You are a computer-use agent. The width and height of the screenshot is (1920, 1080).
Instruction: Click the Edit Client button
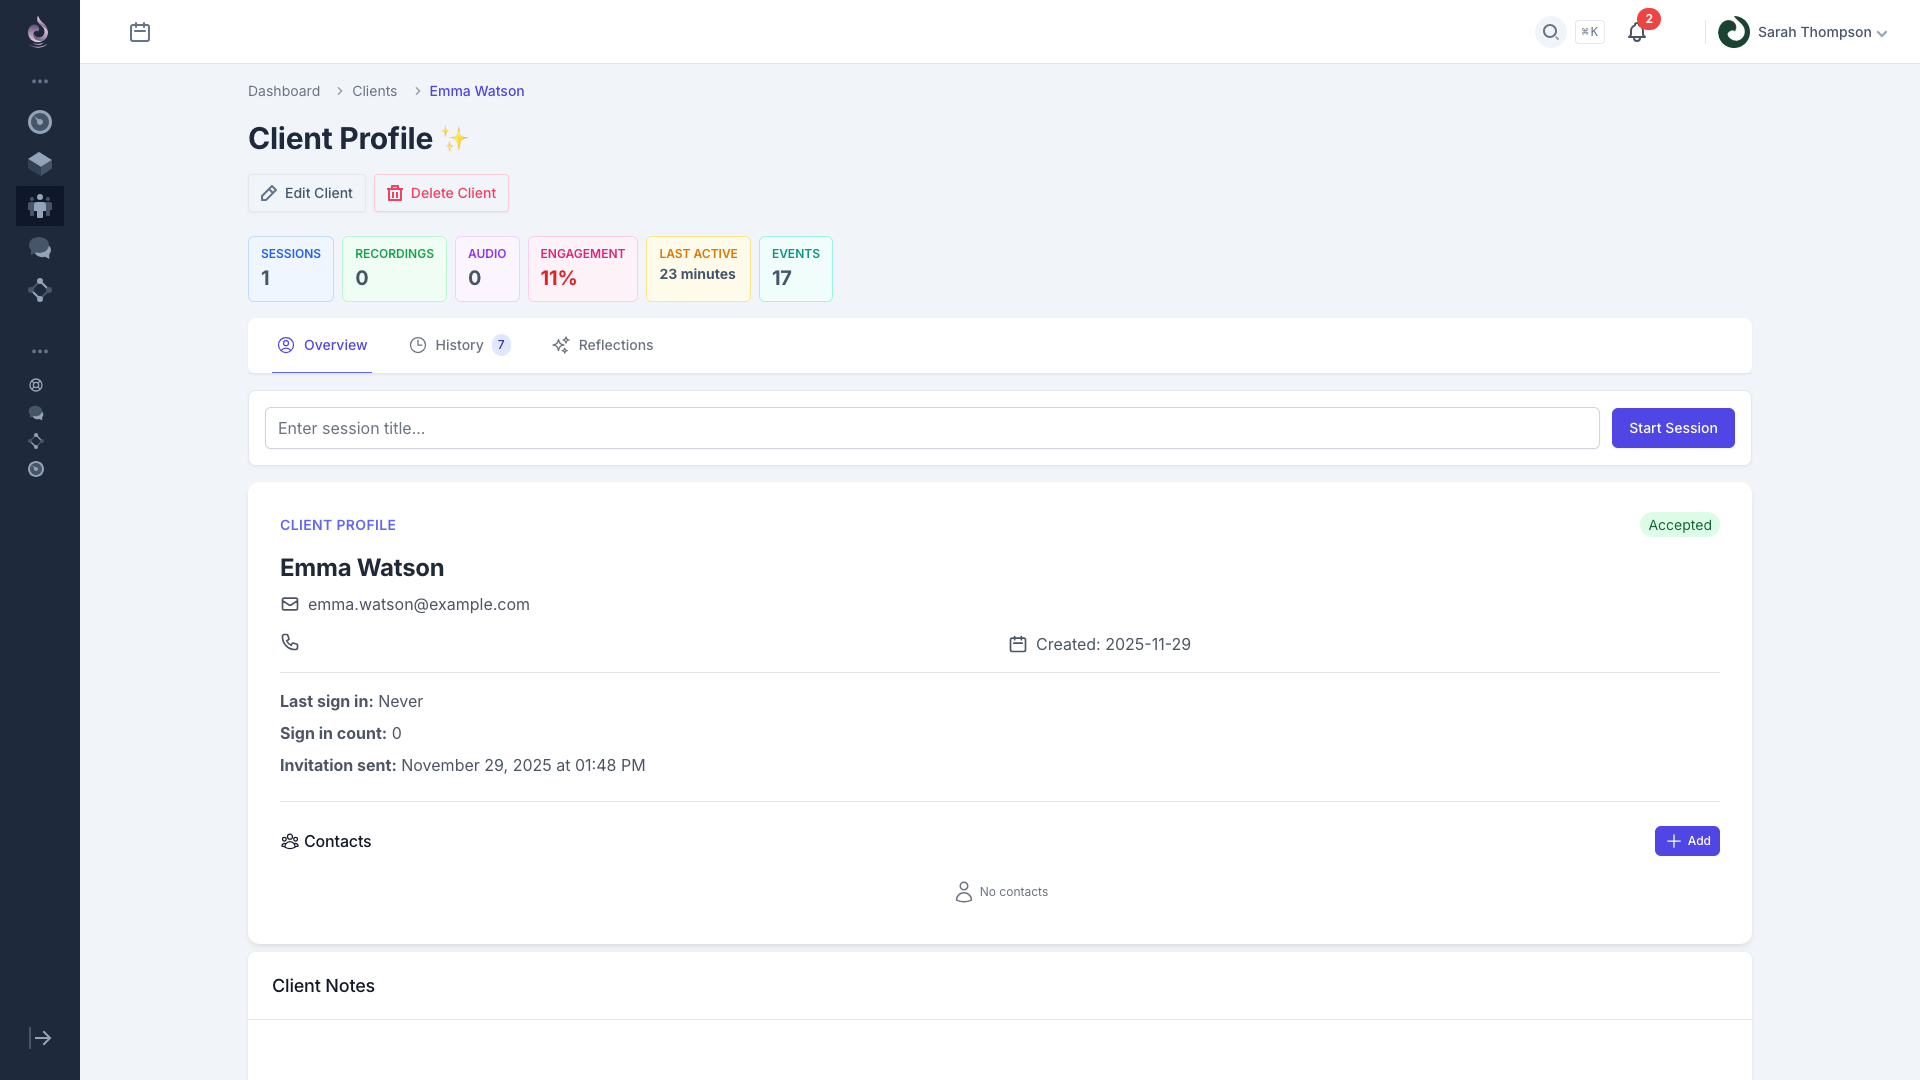(x=306, y=193)
